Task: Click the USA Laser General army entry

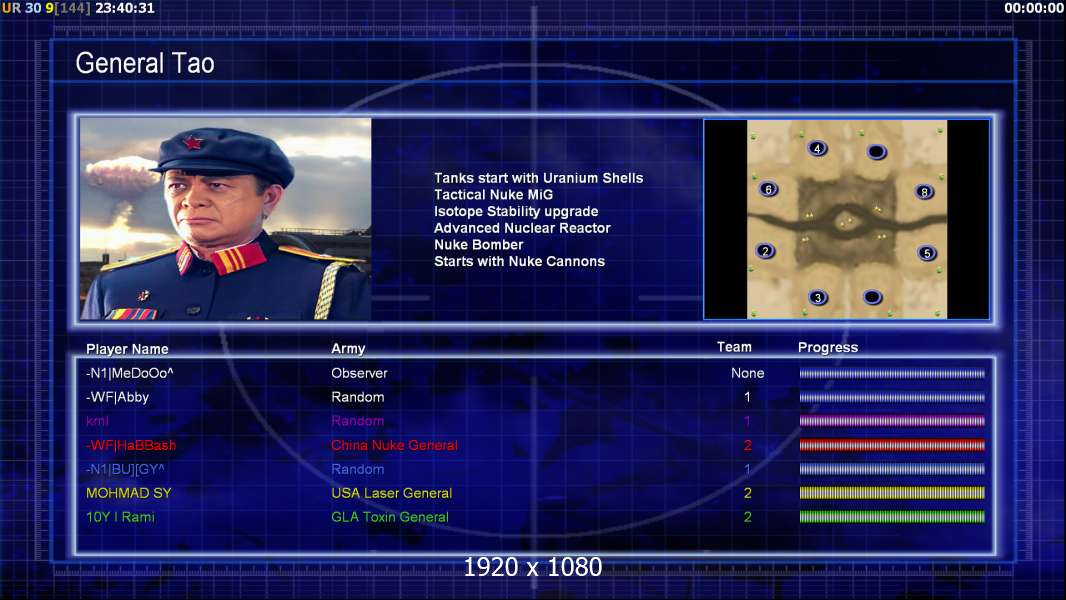Action: 392,493
